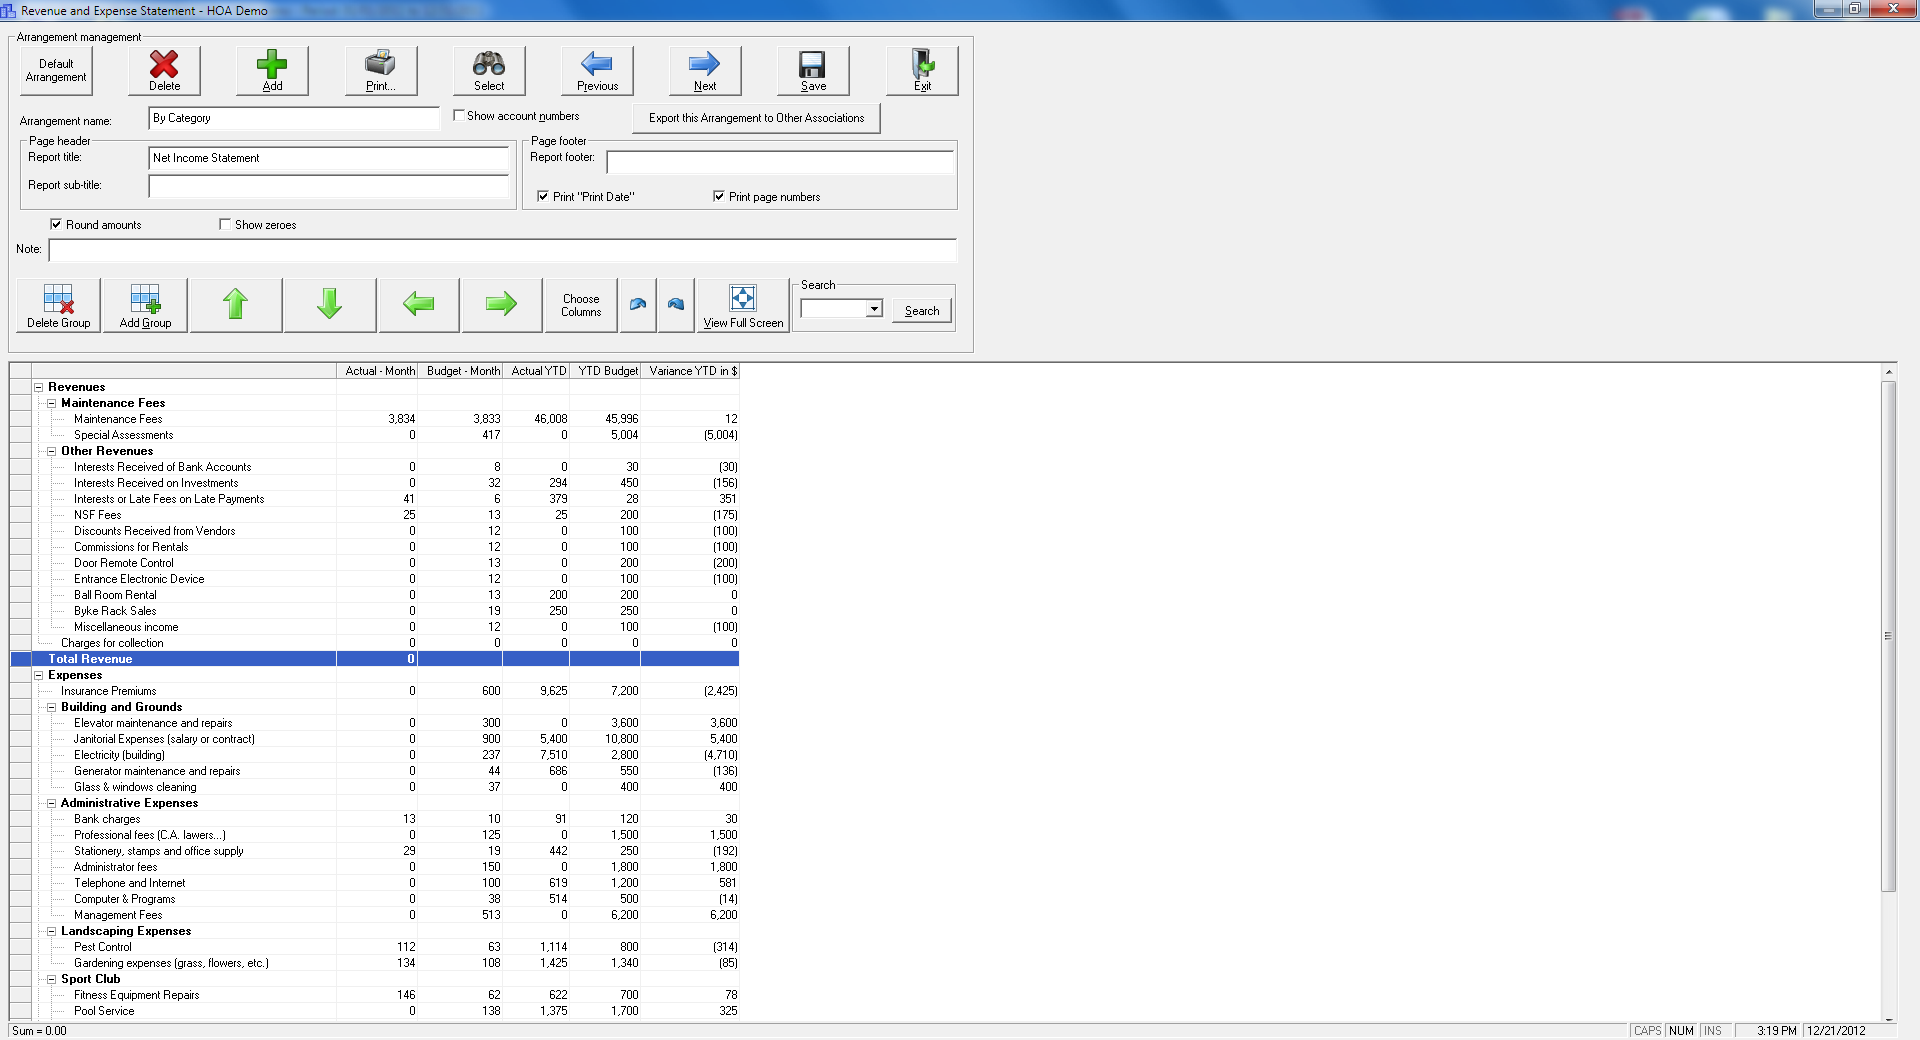Open Choose Columns dialog
The image size is (1920, 1040).
[x=580, y=304]
